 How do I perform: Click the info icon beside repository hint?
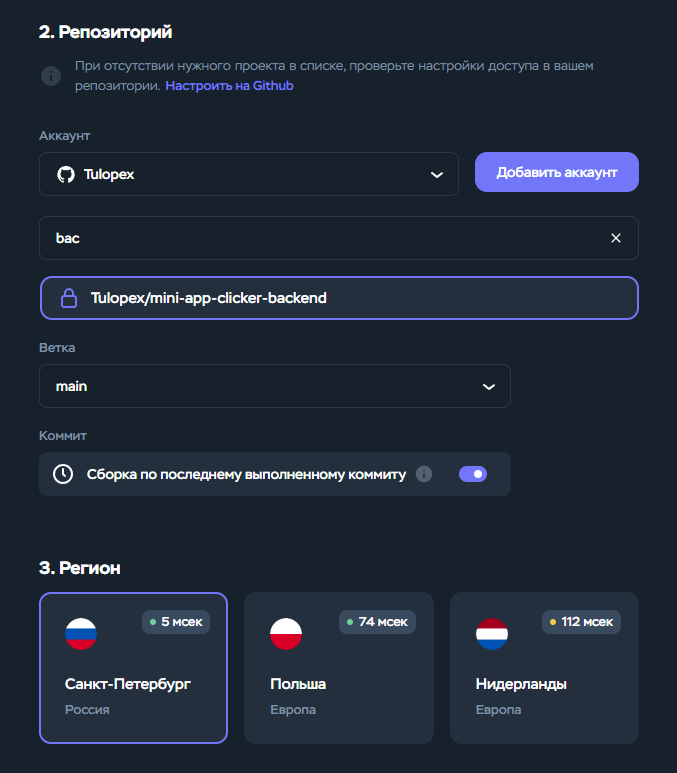50,76
